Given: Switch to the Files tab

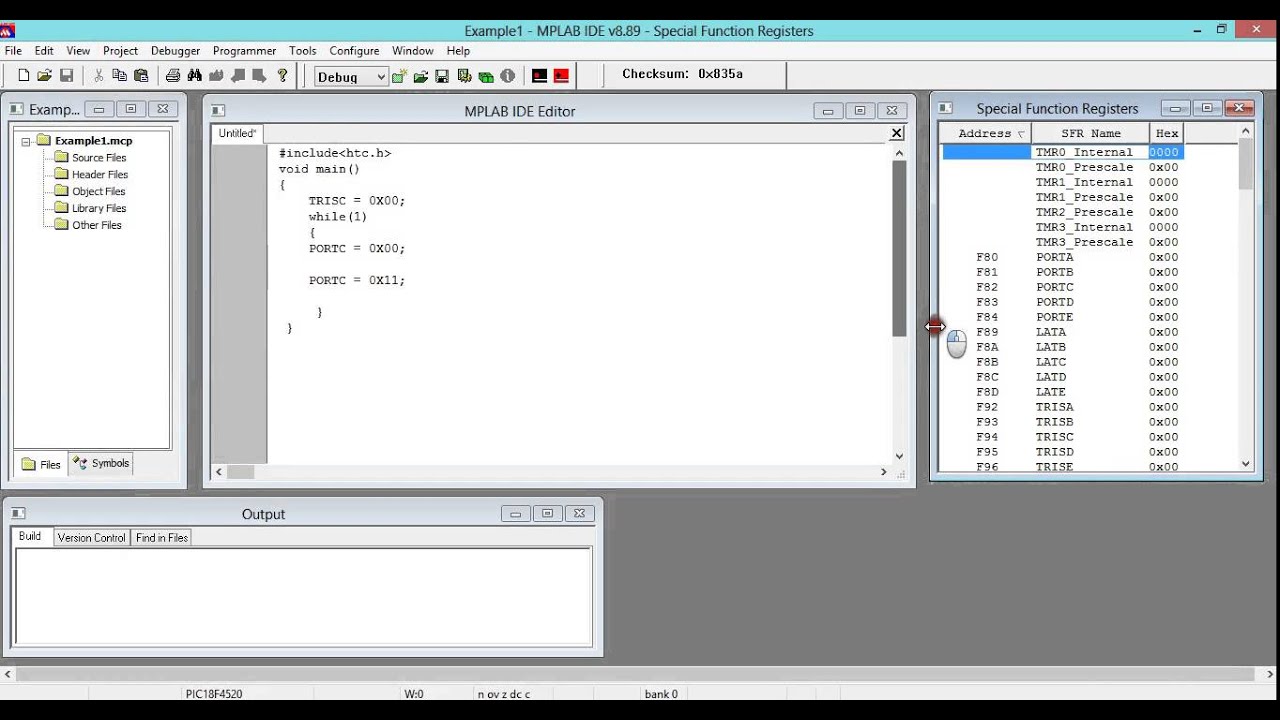Looking at the screenshot, I should pyautogui.click(x=41, y=464).
